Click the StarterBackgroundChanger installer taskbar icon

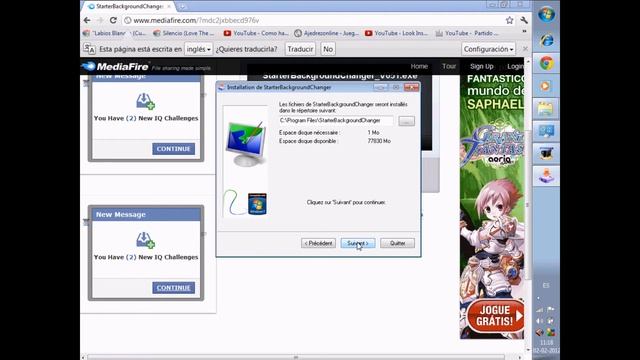pyautogui.click(x=546, y=176)
